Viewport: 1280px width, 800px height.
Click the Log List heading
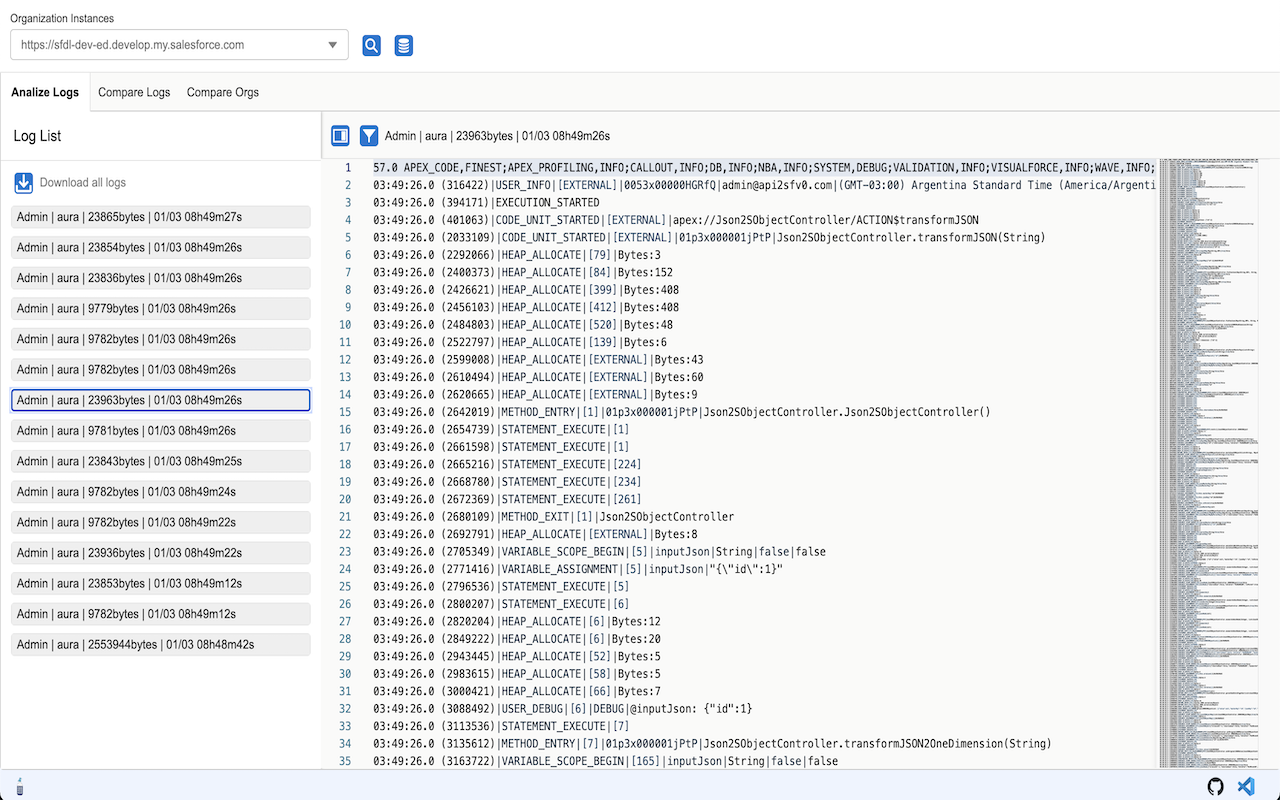pos(37,136)
